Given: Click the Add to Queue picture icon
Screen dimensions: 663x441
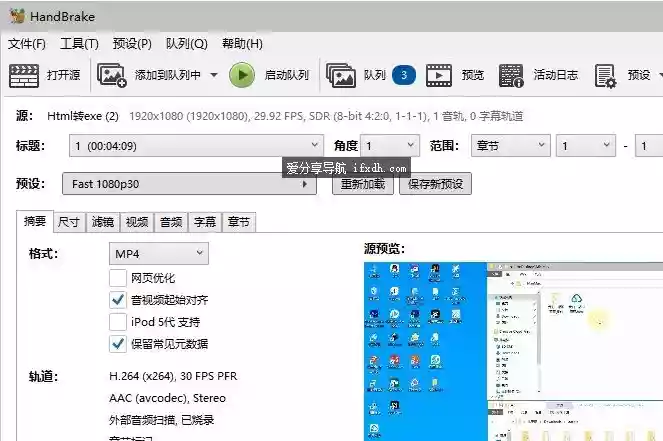Looking at the screenshot, I should 112,75.
